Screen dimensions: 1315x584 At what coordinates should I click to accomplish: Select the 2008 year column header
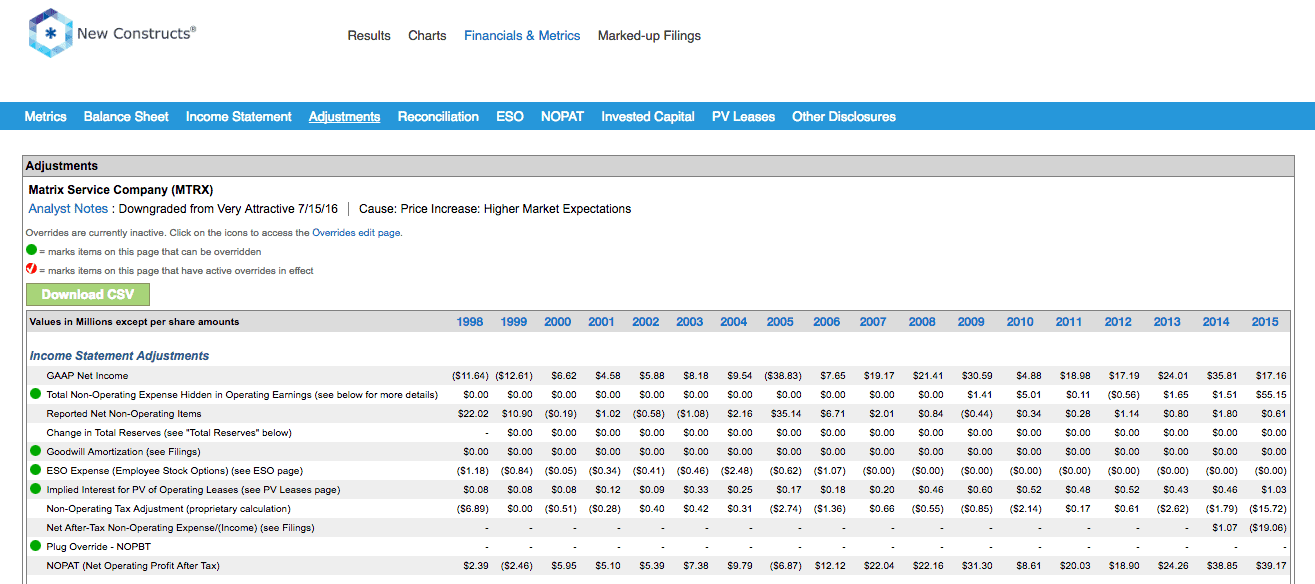point(922,322)
